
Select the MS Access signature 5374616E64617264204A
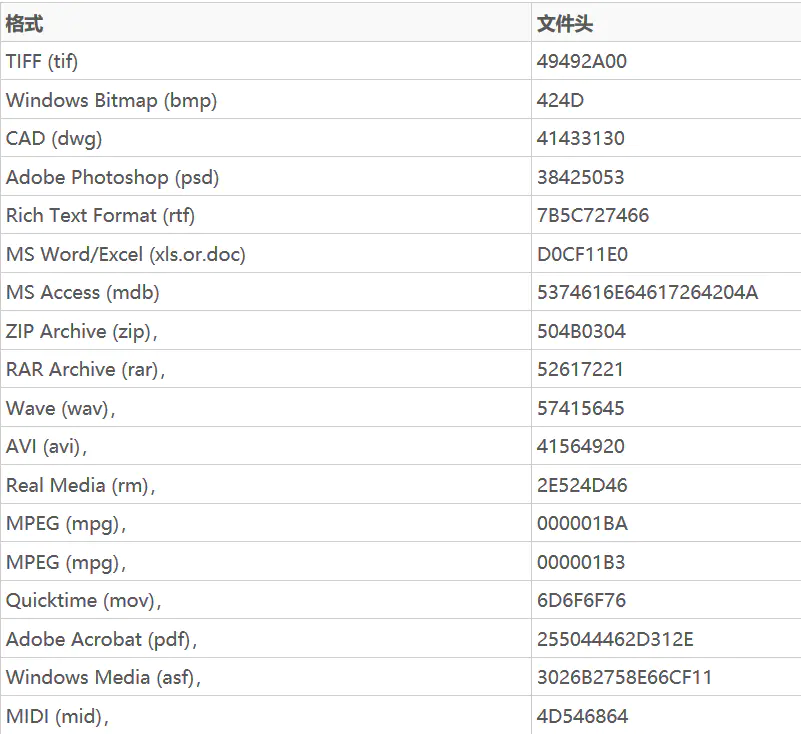(x=648, y=292)
